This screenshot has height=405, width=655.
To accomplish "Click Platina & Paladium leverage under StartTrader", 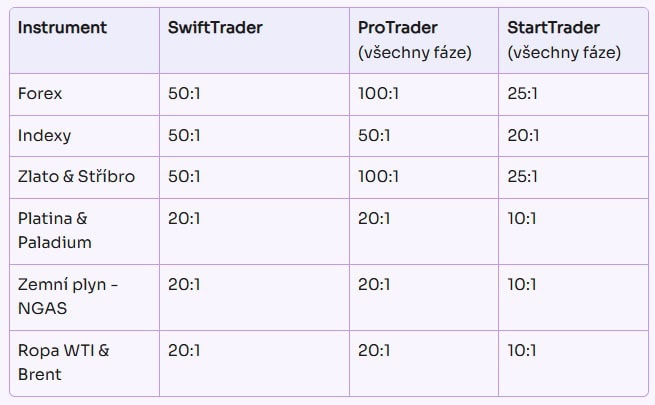I will [521, 217].
